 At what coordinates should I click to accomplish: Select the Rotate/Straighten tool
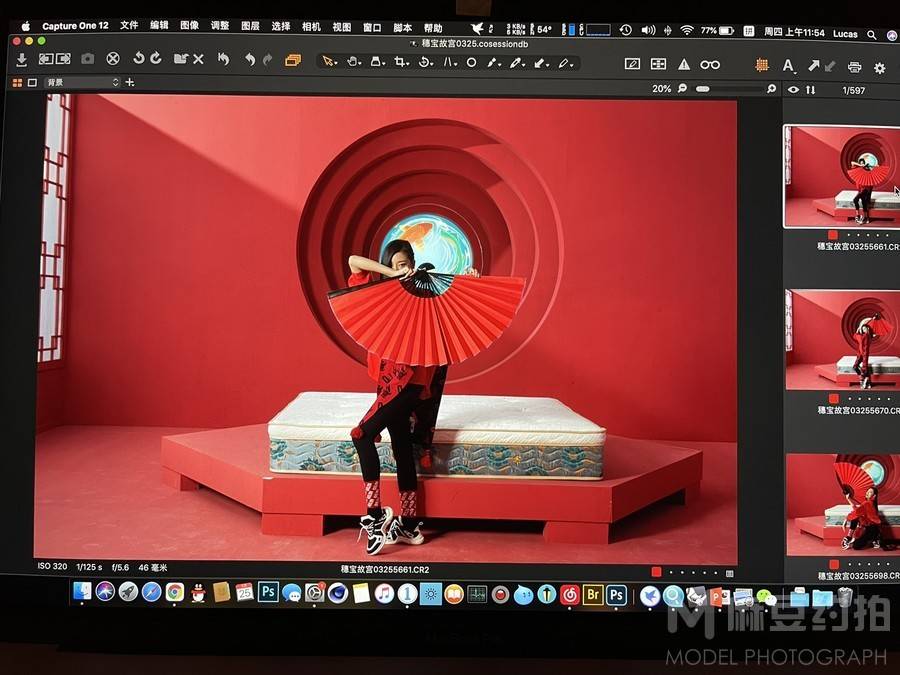coord(425,62)
